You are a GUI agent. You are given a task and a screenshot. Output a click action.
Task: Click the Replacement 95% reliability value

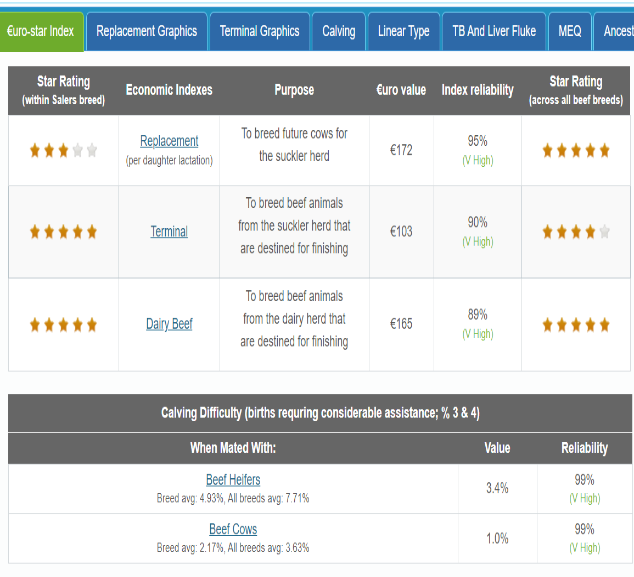(x=477, y=141)
